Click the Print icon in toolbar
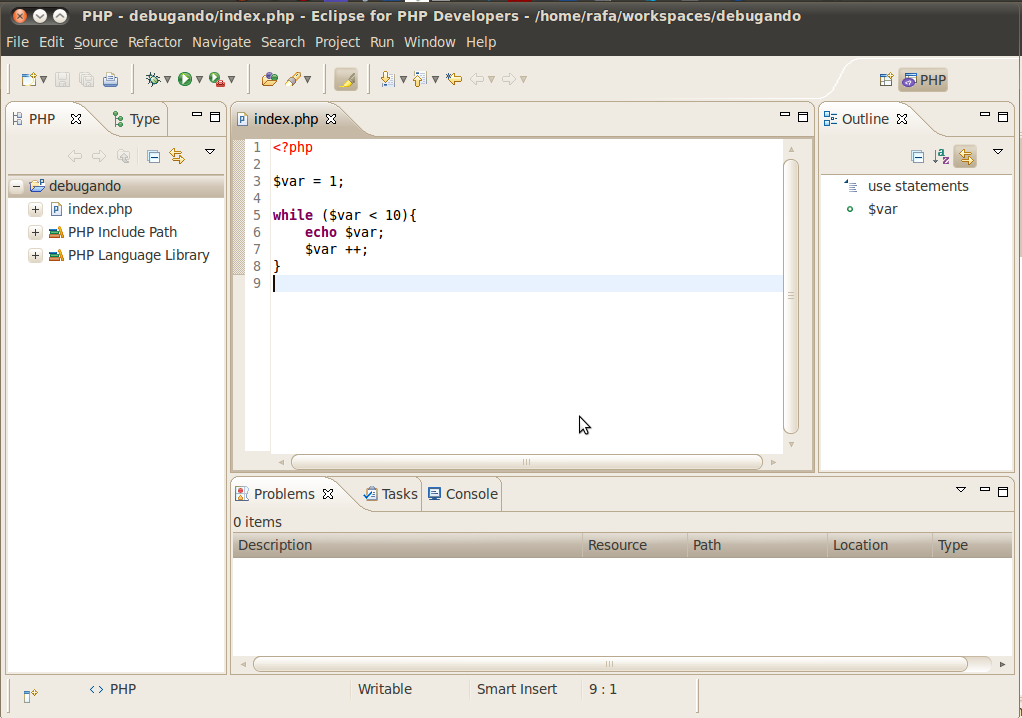Viewport: 1022px width, 718px height. click(x=111, y=79)
